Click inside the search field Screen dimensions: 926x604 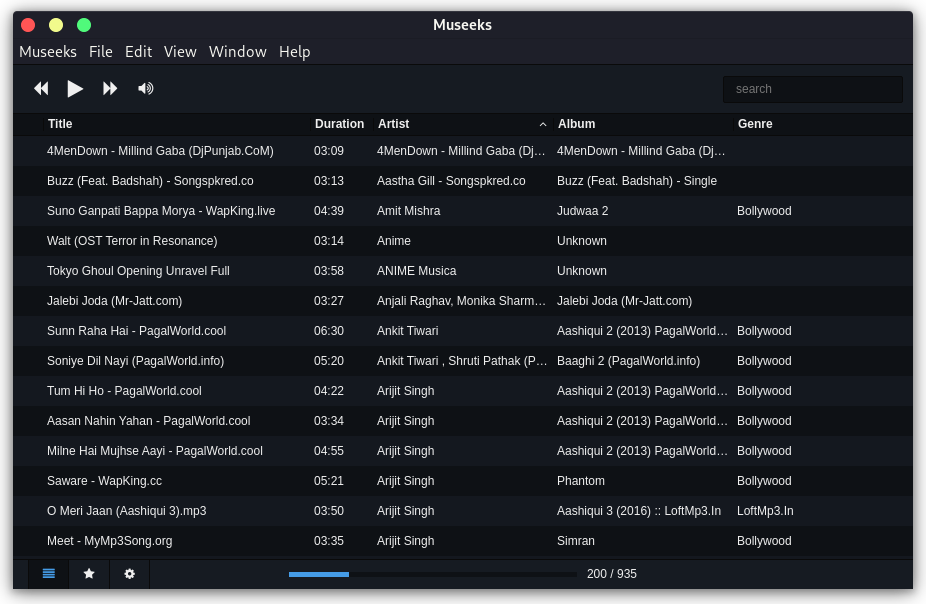point(812,89)
